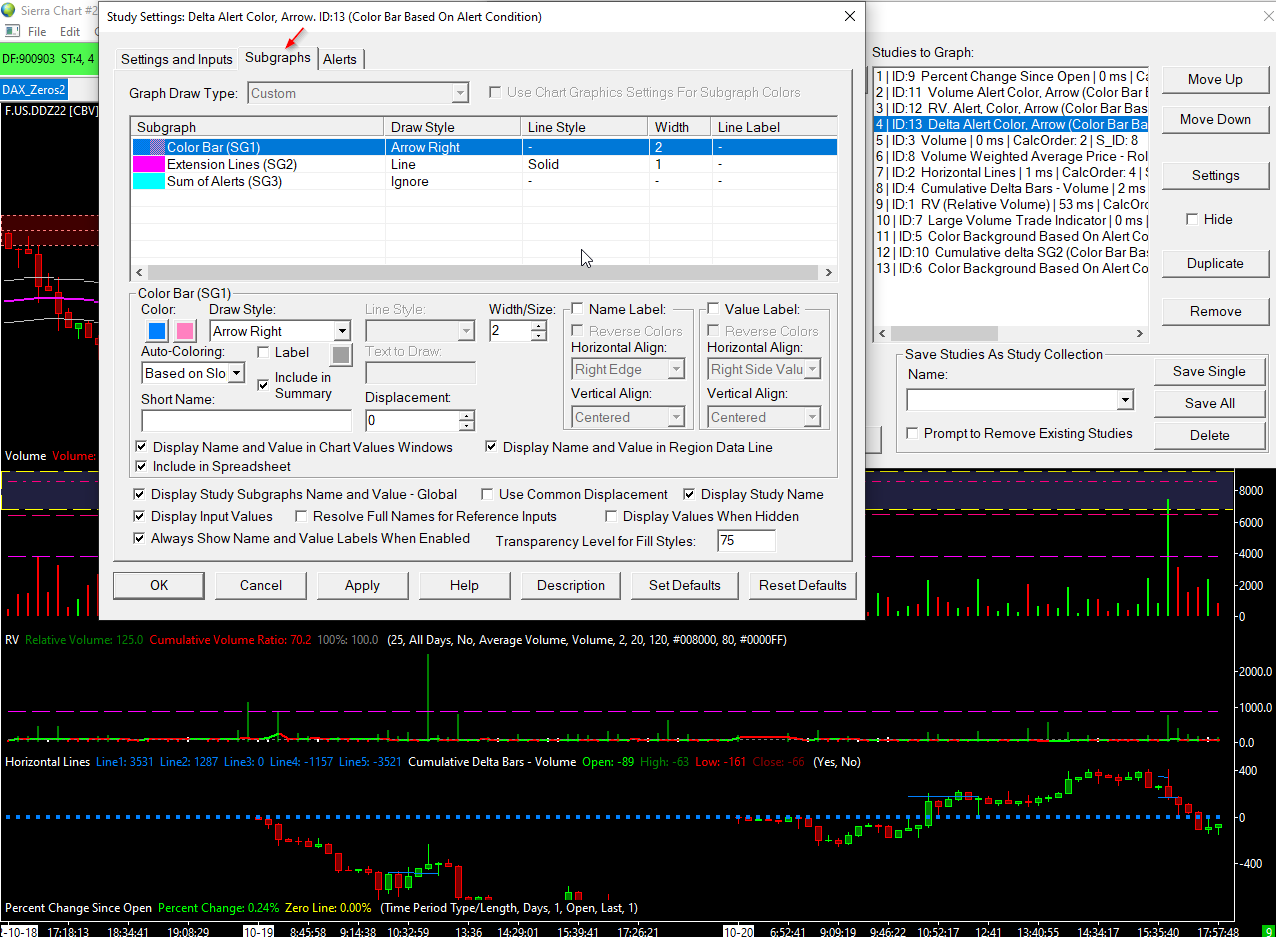Enable the Name Label checkbox
The height and width of the screenshot is (937, 1276).
[x=577, y=309]
